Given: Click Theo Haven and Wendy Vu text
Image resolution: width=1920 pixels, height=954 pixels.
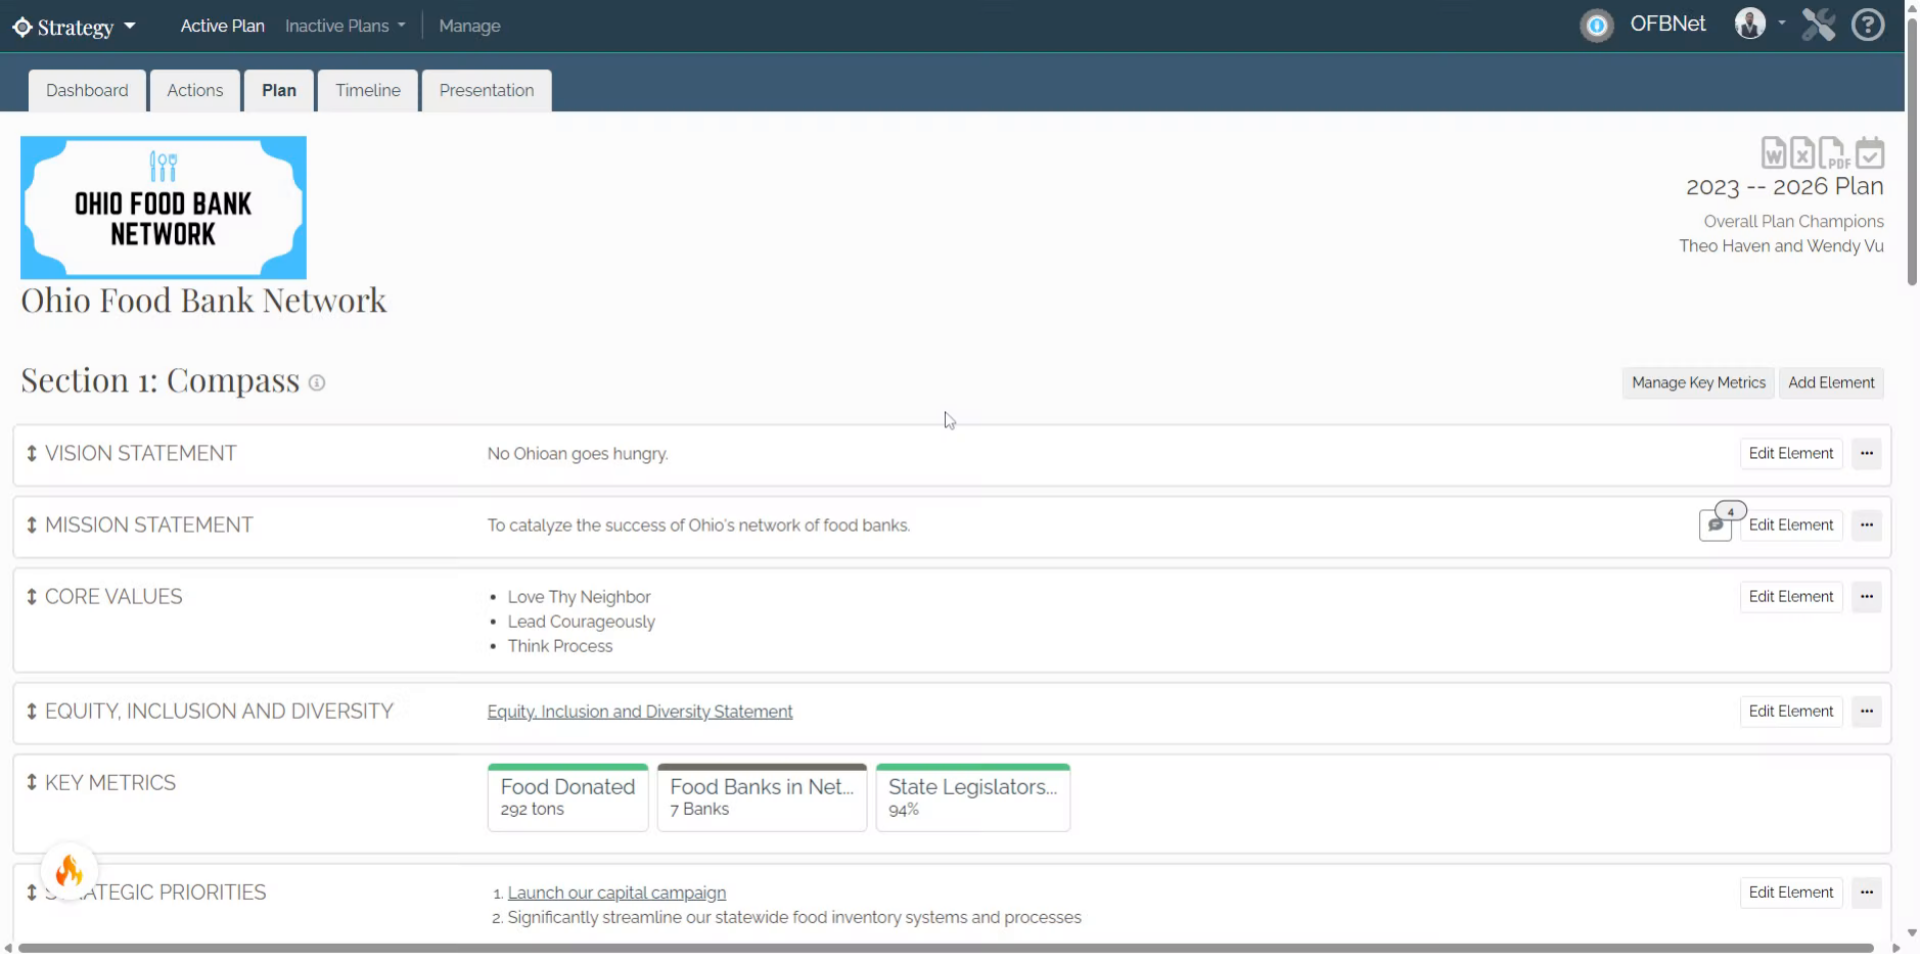Looking at the screenshot, I should [x=1781, y=246].
